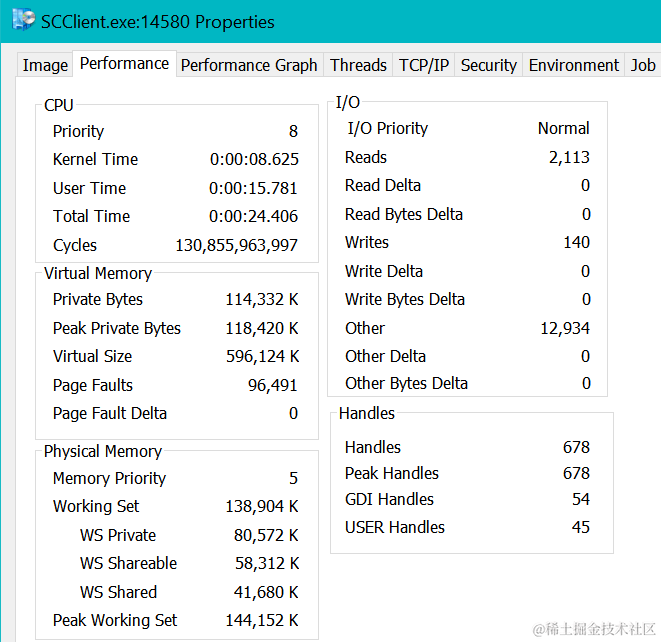This screenshot has width=661, height=642.
Task: Select the Reads value 2,113
Action: click(569, 158)
